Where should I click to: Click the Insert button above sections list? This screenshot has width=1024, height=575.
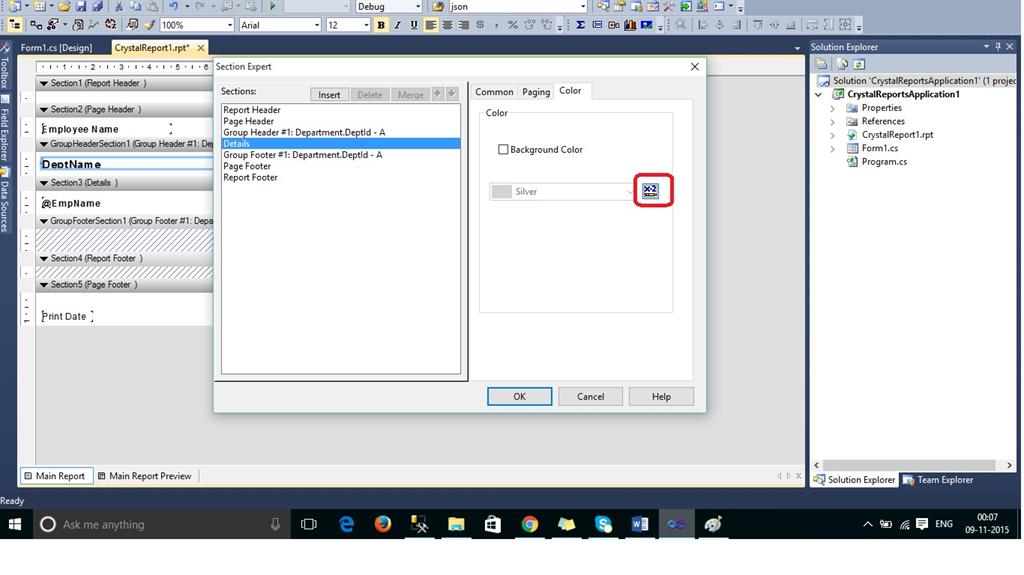coord(329,95)
